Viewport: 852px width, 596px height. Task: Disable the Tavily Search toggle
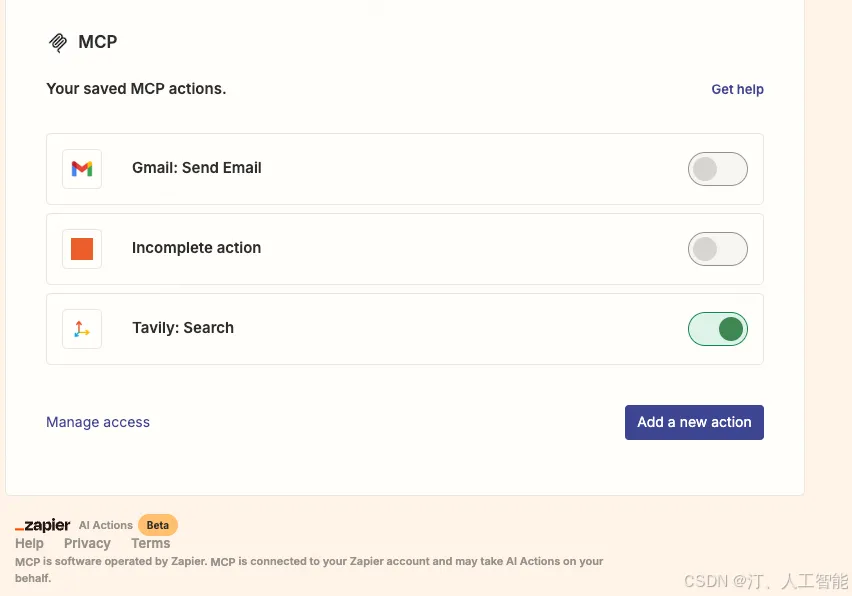[717, 329]
